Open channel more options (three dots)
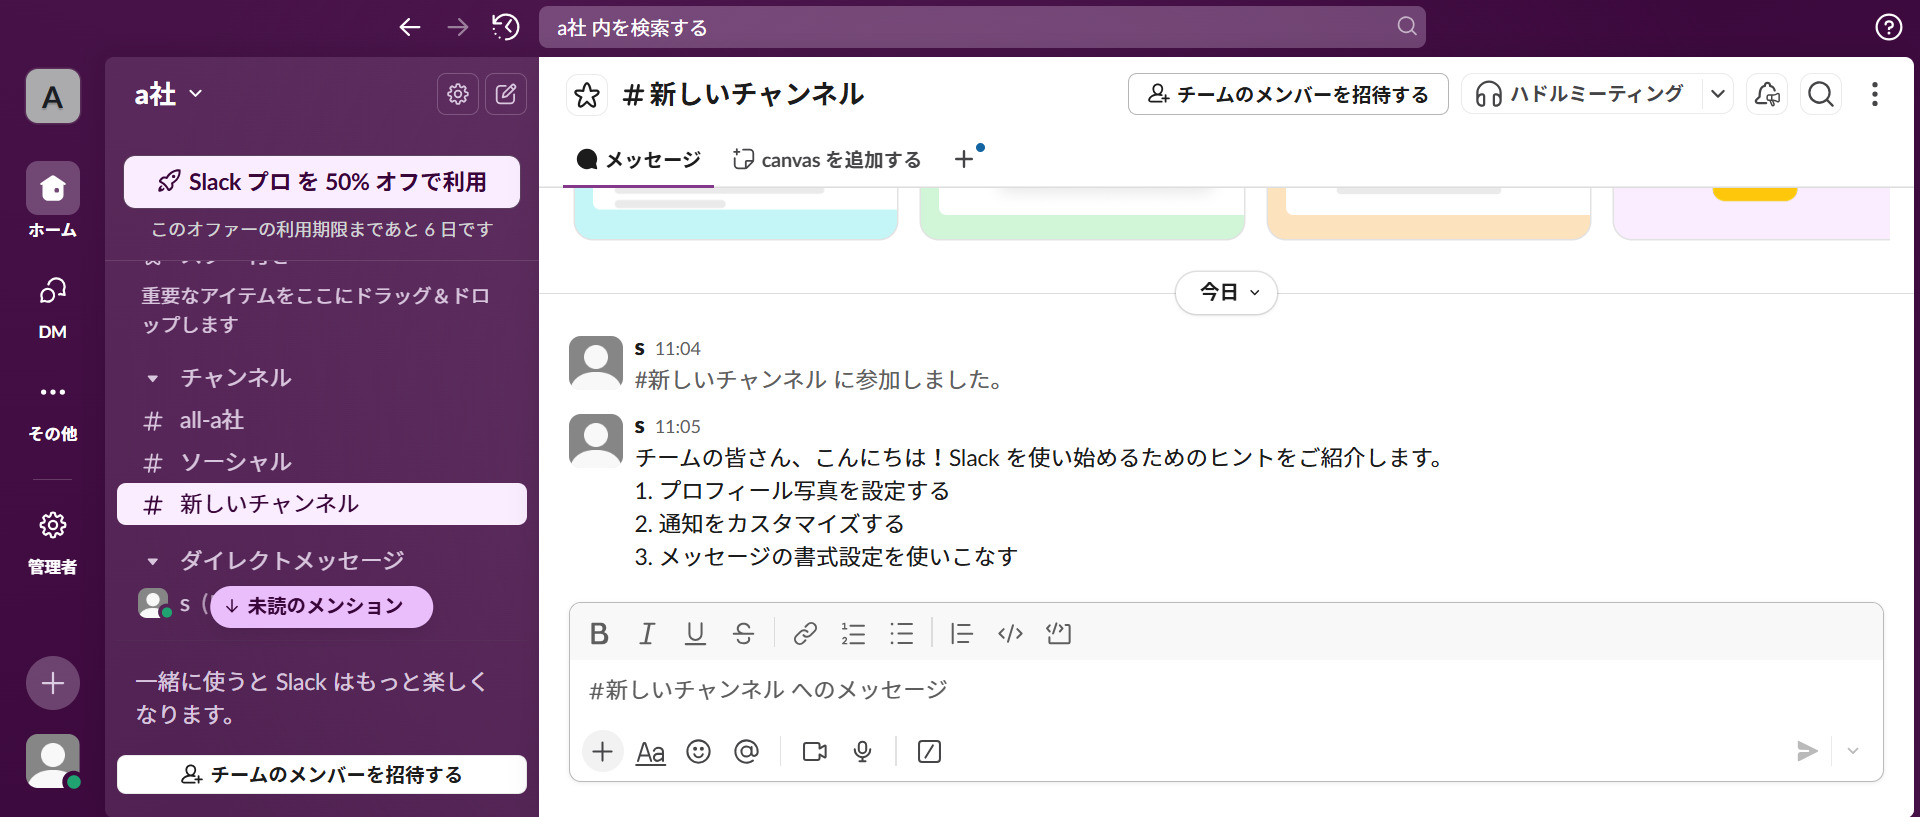 coord(1875,94)
